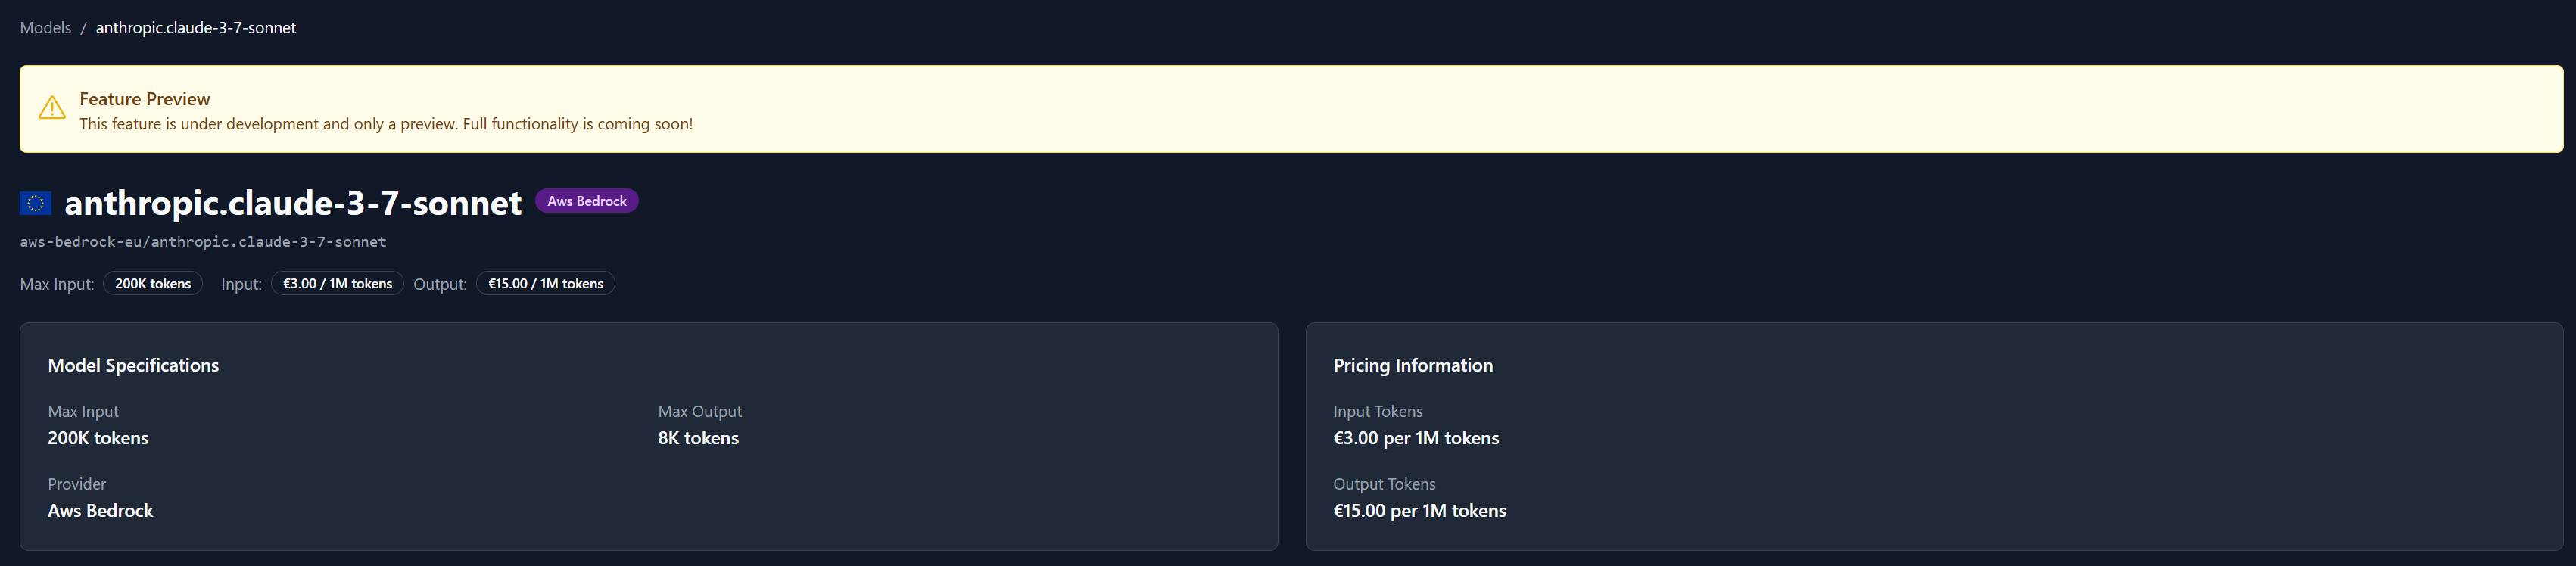2576x566 pixels.
Task: Click the €15.00 / 1M tokens output pill
Action: pyautogui.click(x=545, y=284)
